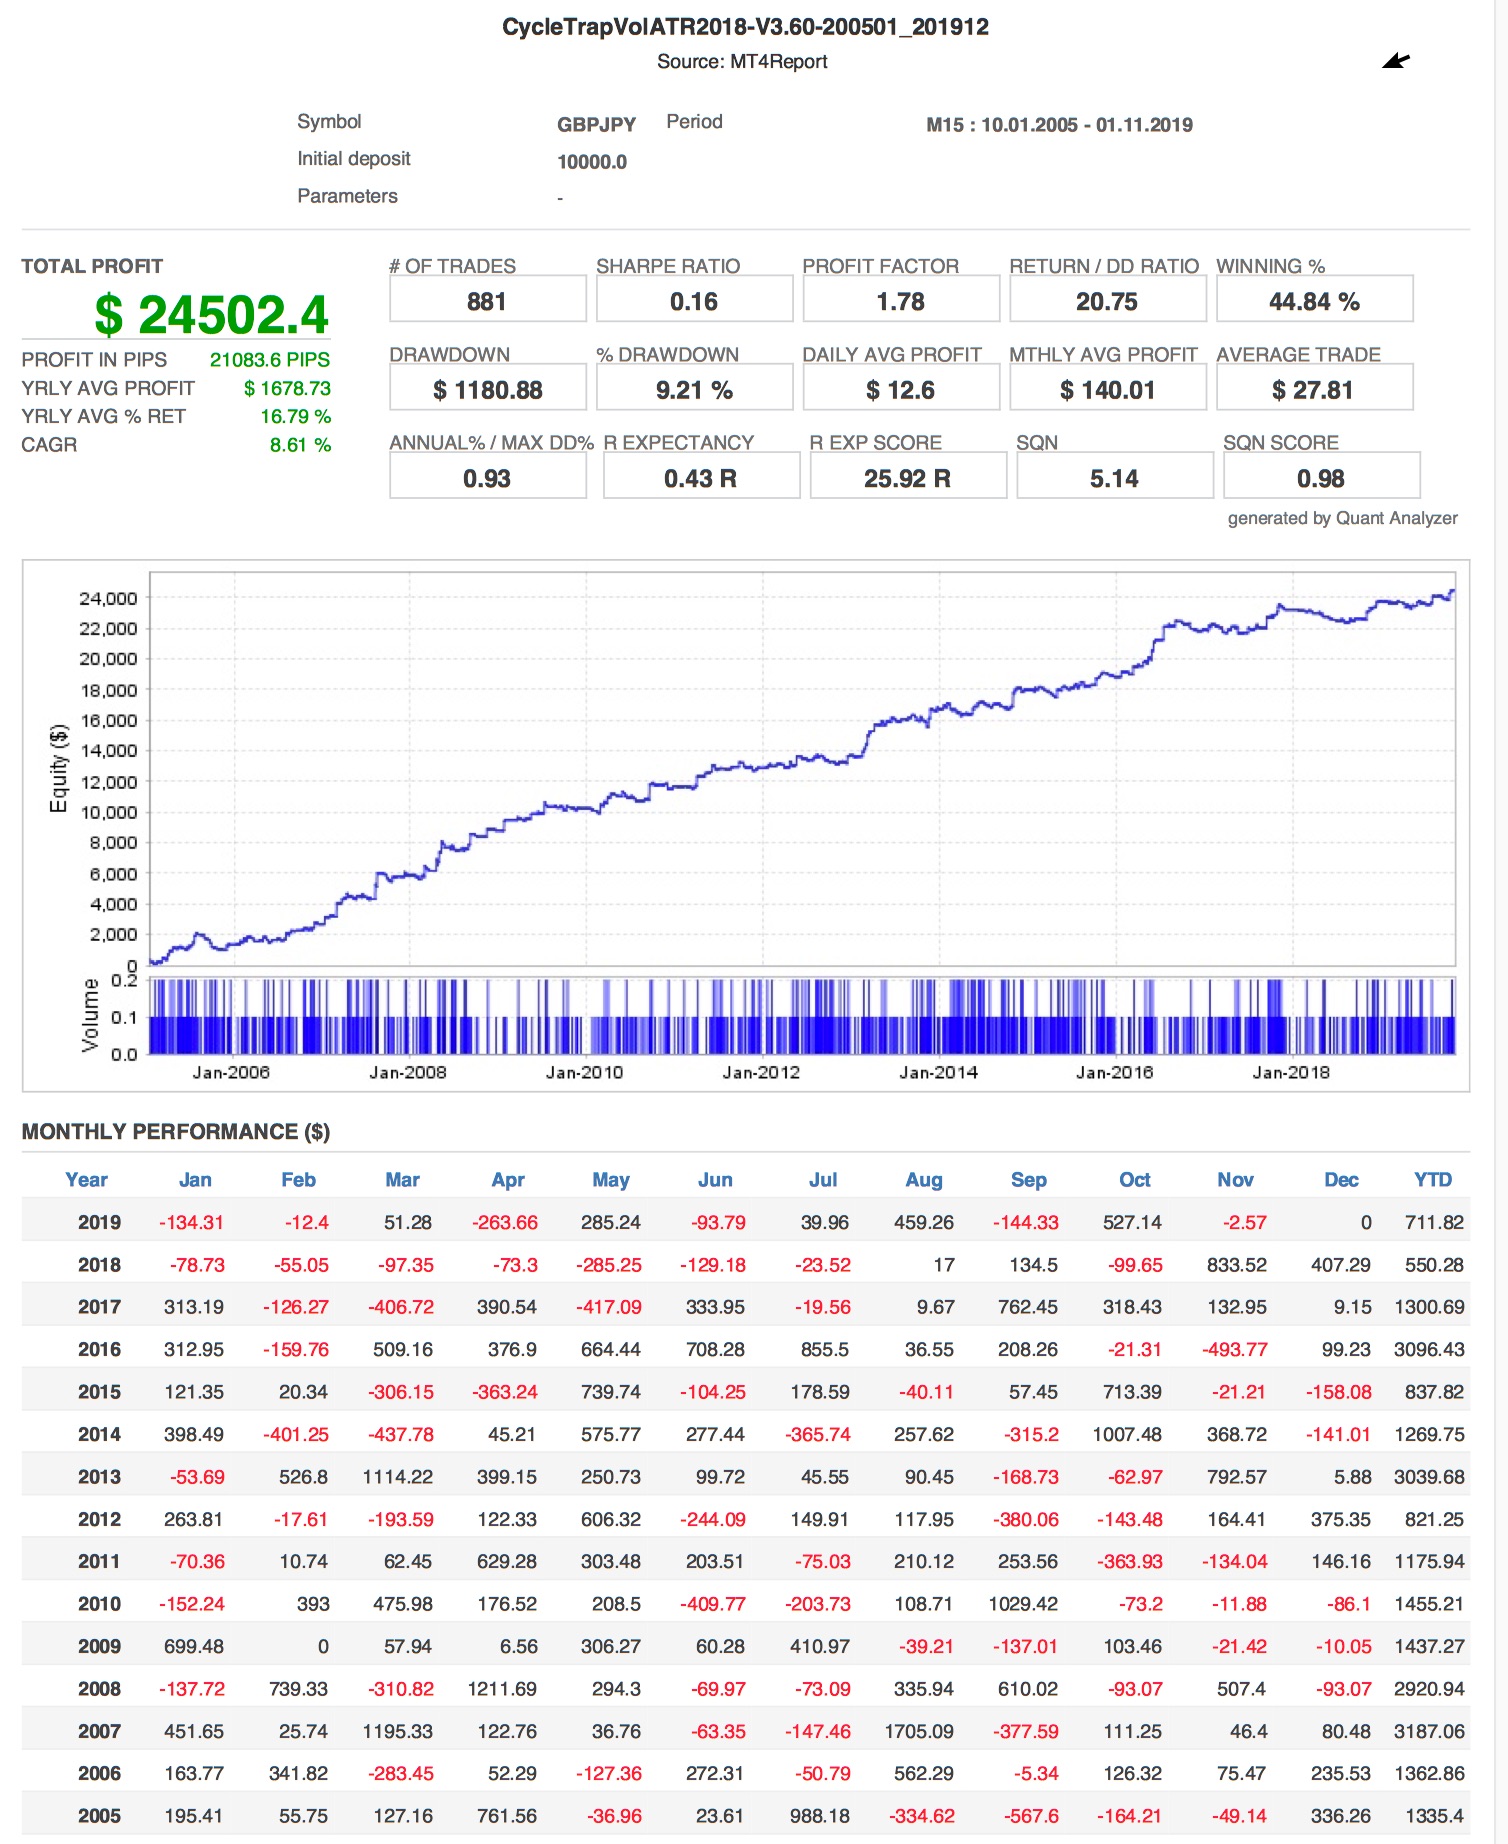Select the 2019 YTD total 711.82
The image size is (1508, 1844).
(x=1434, y=1222)
